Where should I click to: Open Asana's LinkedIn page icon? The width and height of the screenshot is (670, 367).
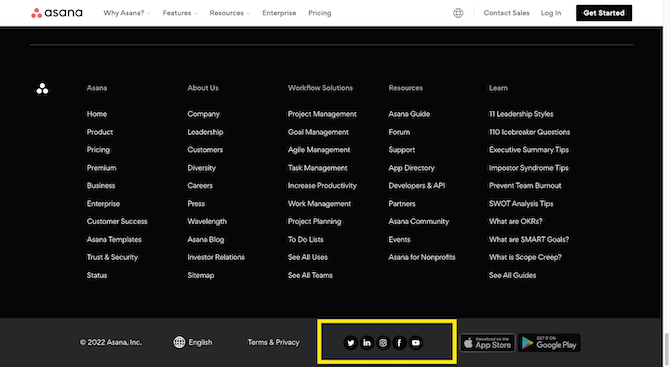(x=367, y=343)
